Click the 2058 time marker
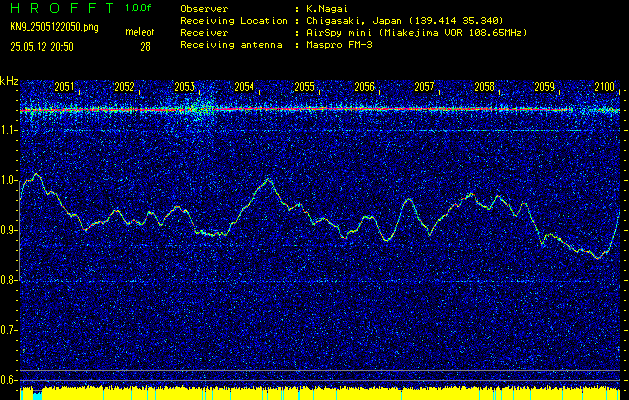The height and width of the screenshot is (400, 629). 485,87
